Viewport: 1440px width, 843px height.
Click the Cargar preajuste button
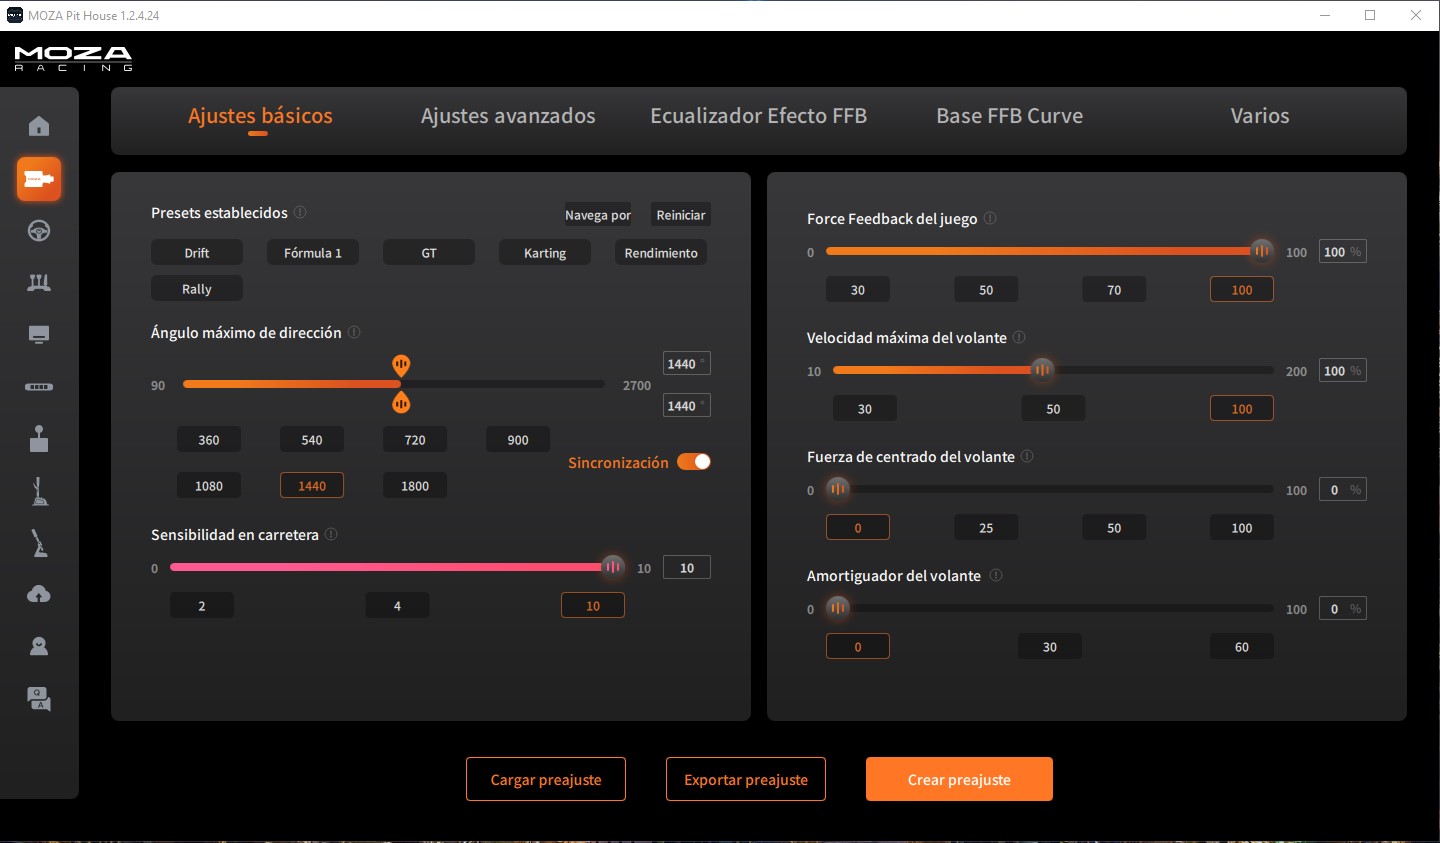click(546, 779)
